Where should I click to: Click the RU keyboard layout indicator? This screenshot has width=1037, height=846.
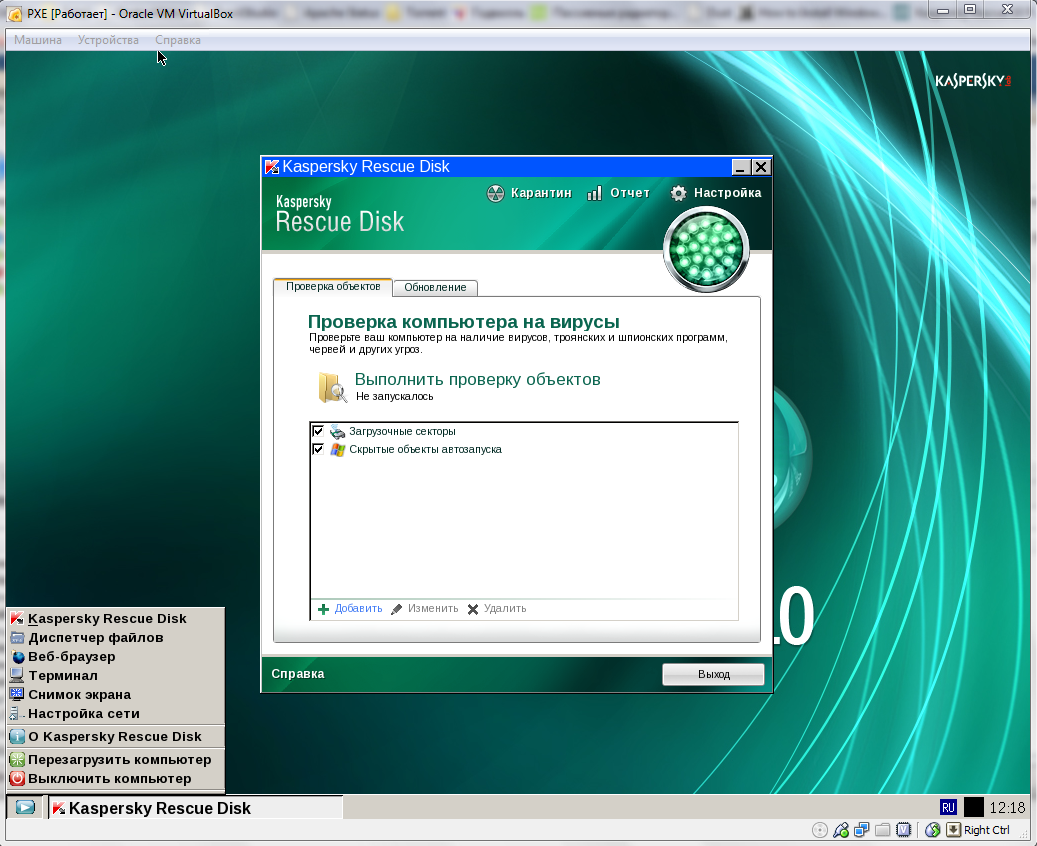click(x=948, y=807)
